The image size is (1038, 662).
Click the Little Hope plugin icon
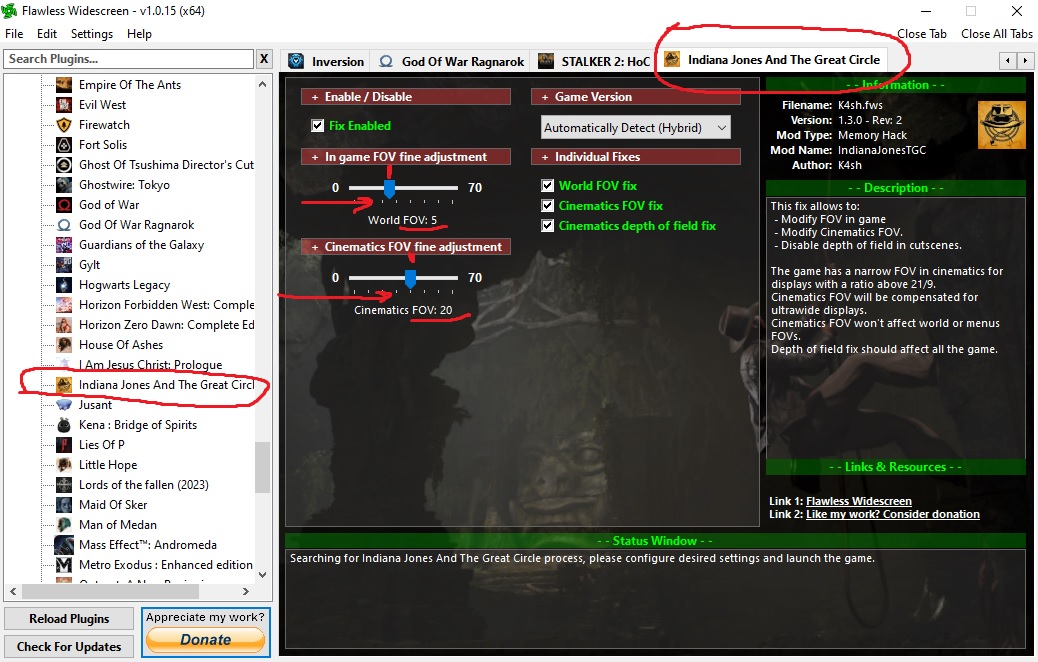(64, 465)
